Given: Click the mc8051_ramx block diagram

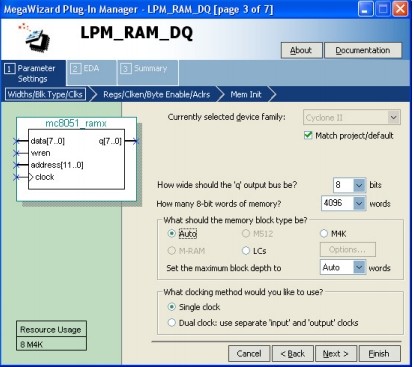Looking at the screenshot, I should click(76, 159).
